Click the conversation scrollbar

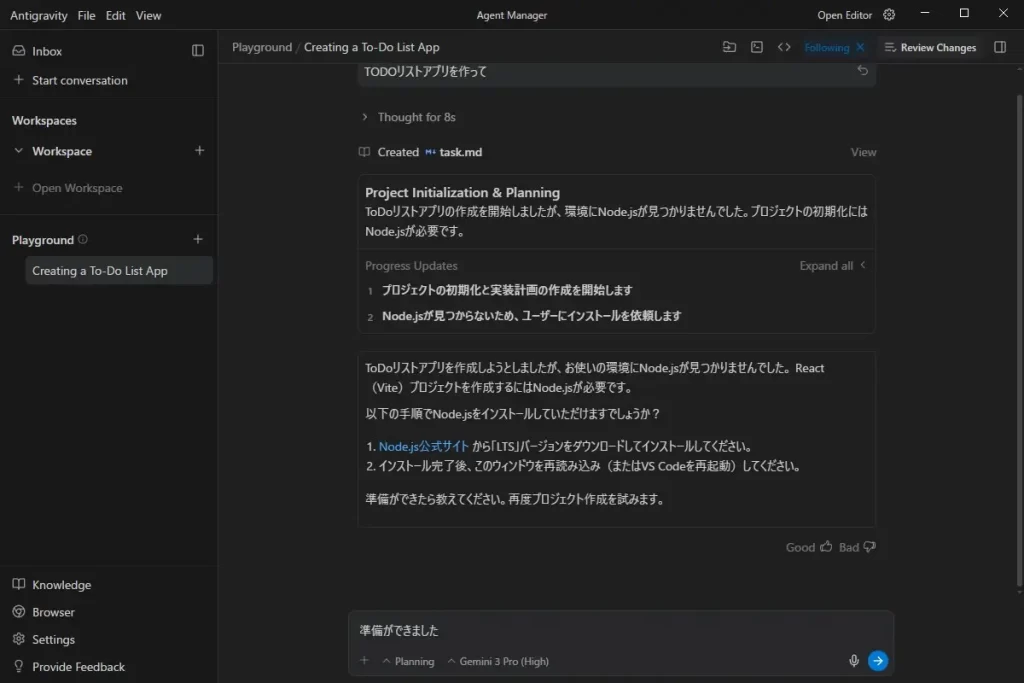pos(1019,340)
